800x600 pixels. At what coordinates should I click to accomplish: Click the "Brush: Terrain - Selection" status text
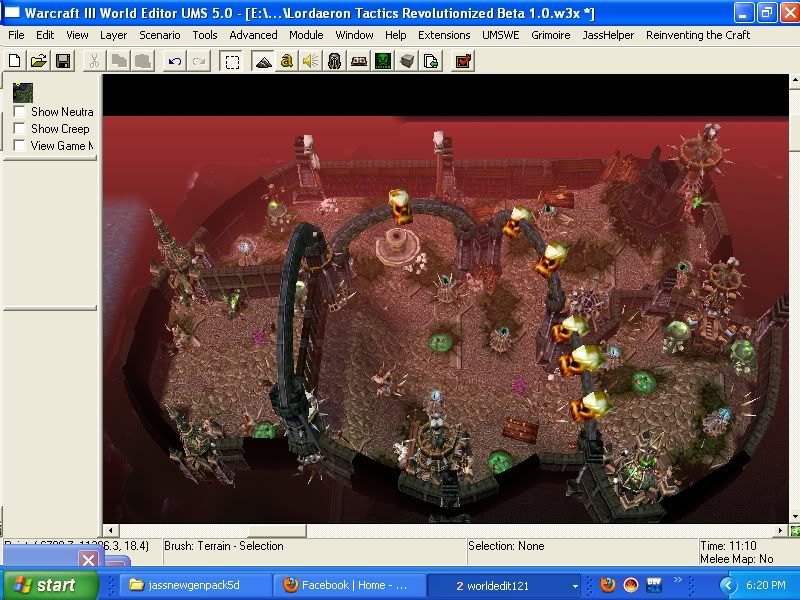pos(223,546)
